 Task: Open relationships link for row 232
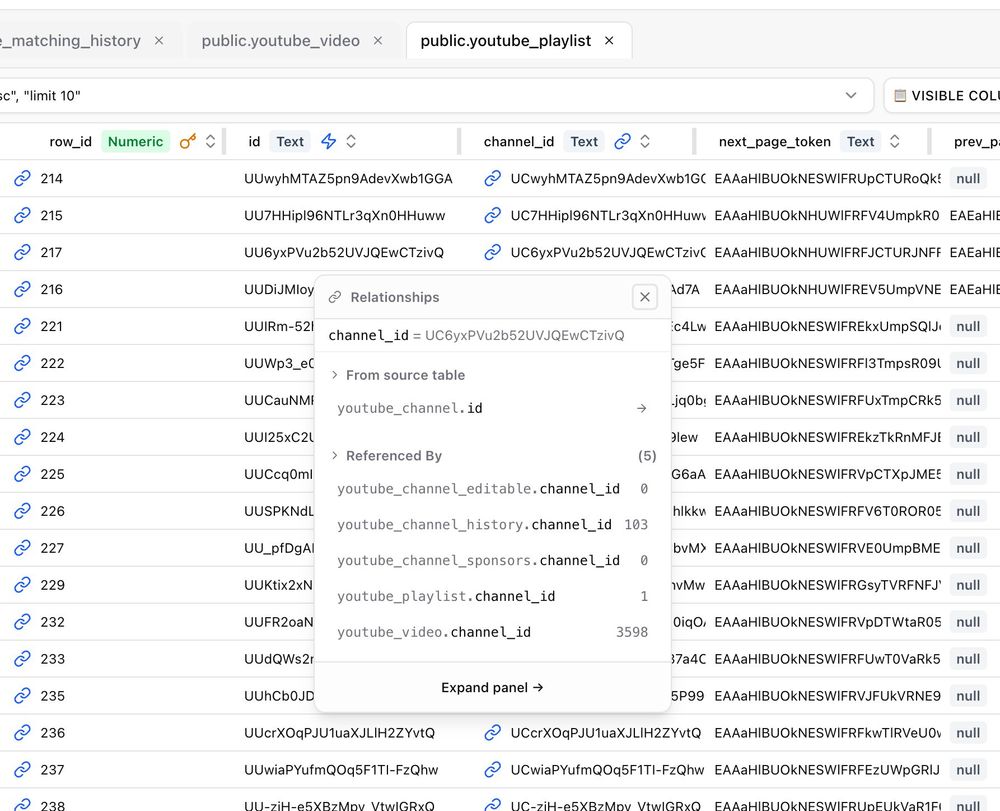pyautogui.click(x=22, y=622)
